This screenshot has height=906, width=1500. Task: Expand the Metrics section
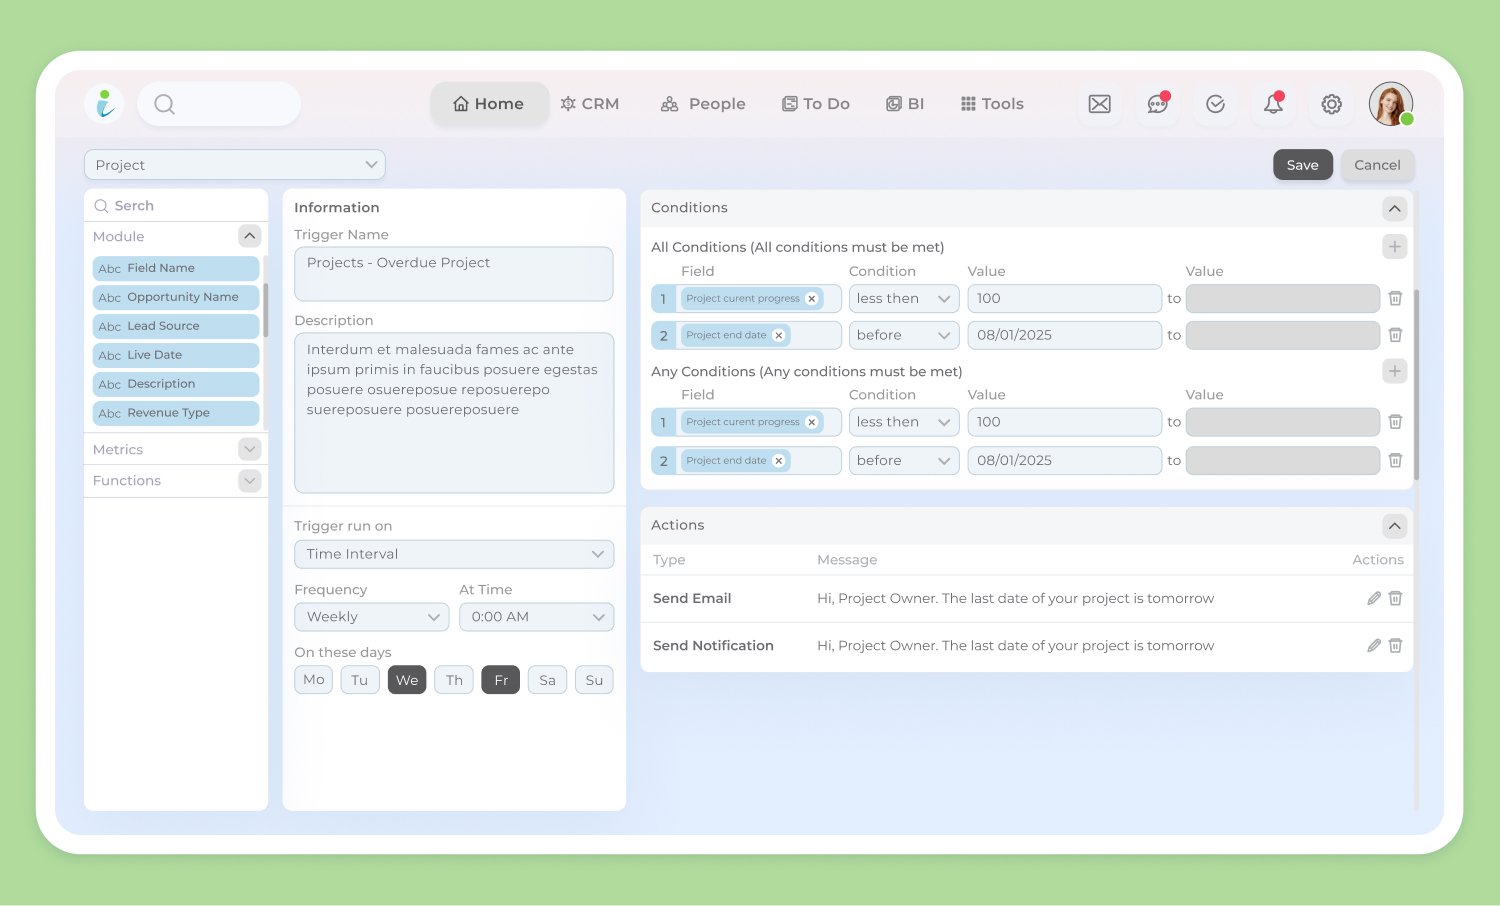pos(250,450)
